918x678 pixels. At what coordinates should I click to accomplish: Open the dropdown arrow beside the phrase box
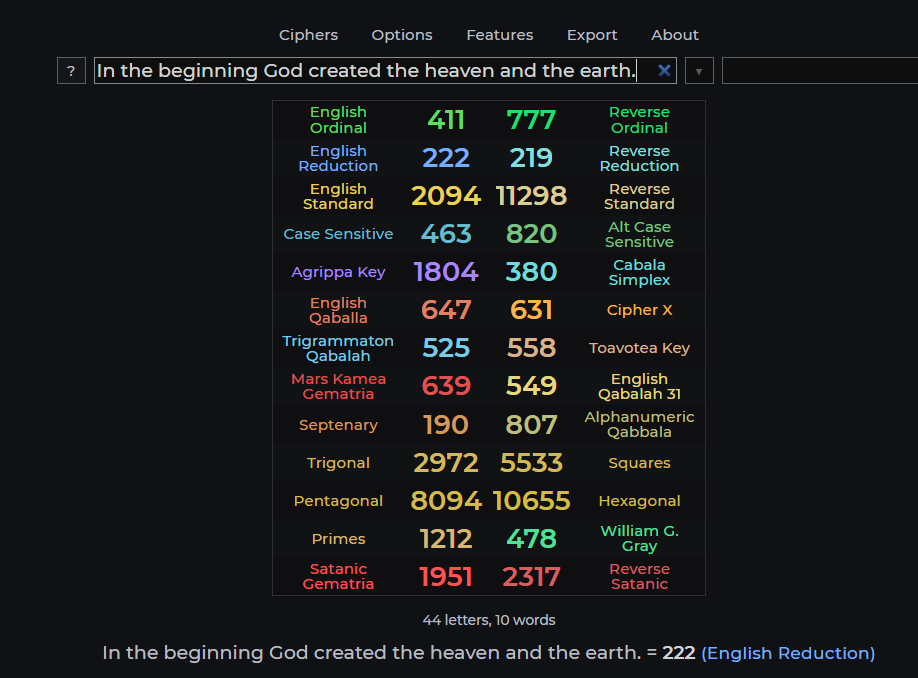point(699,71)
